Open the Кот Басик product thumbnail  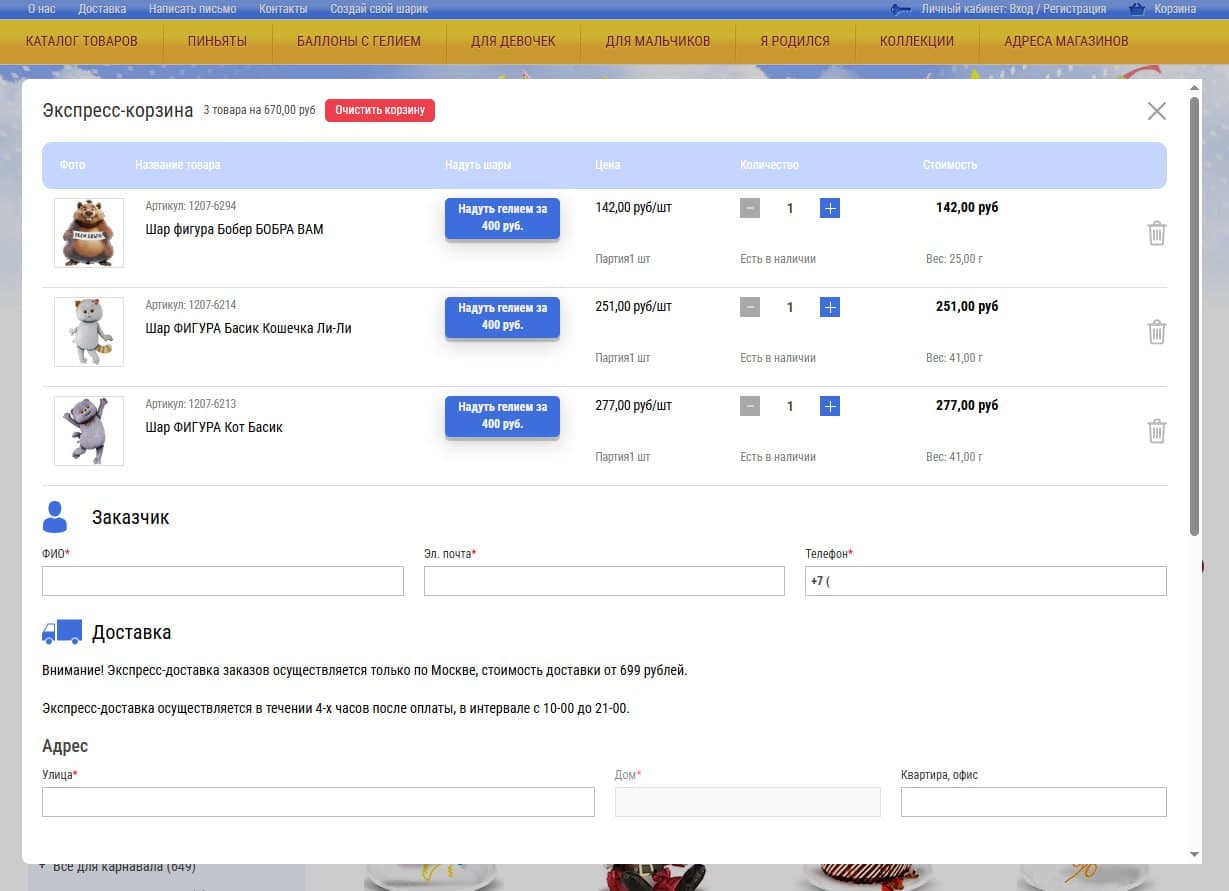point(88,431)
